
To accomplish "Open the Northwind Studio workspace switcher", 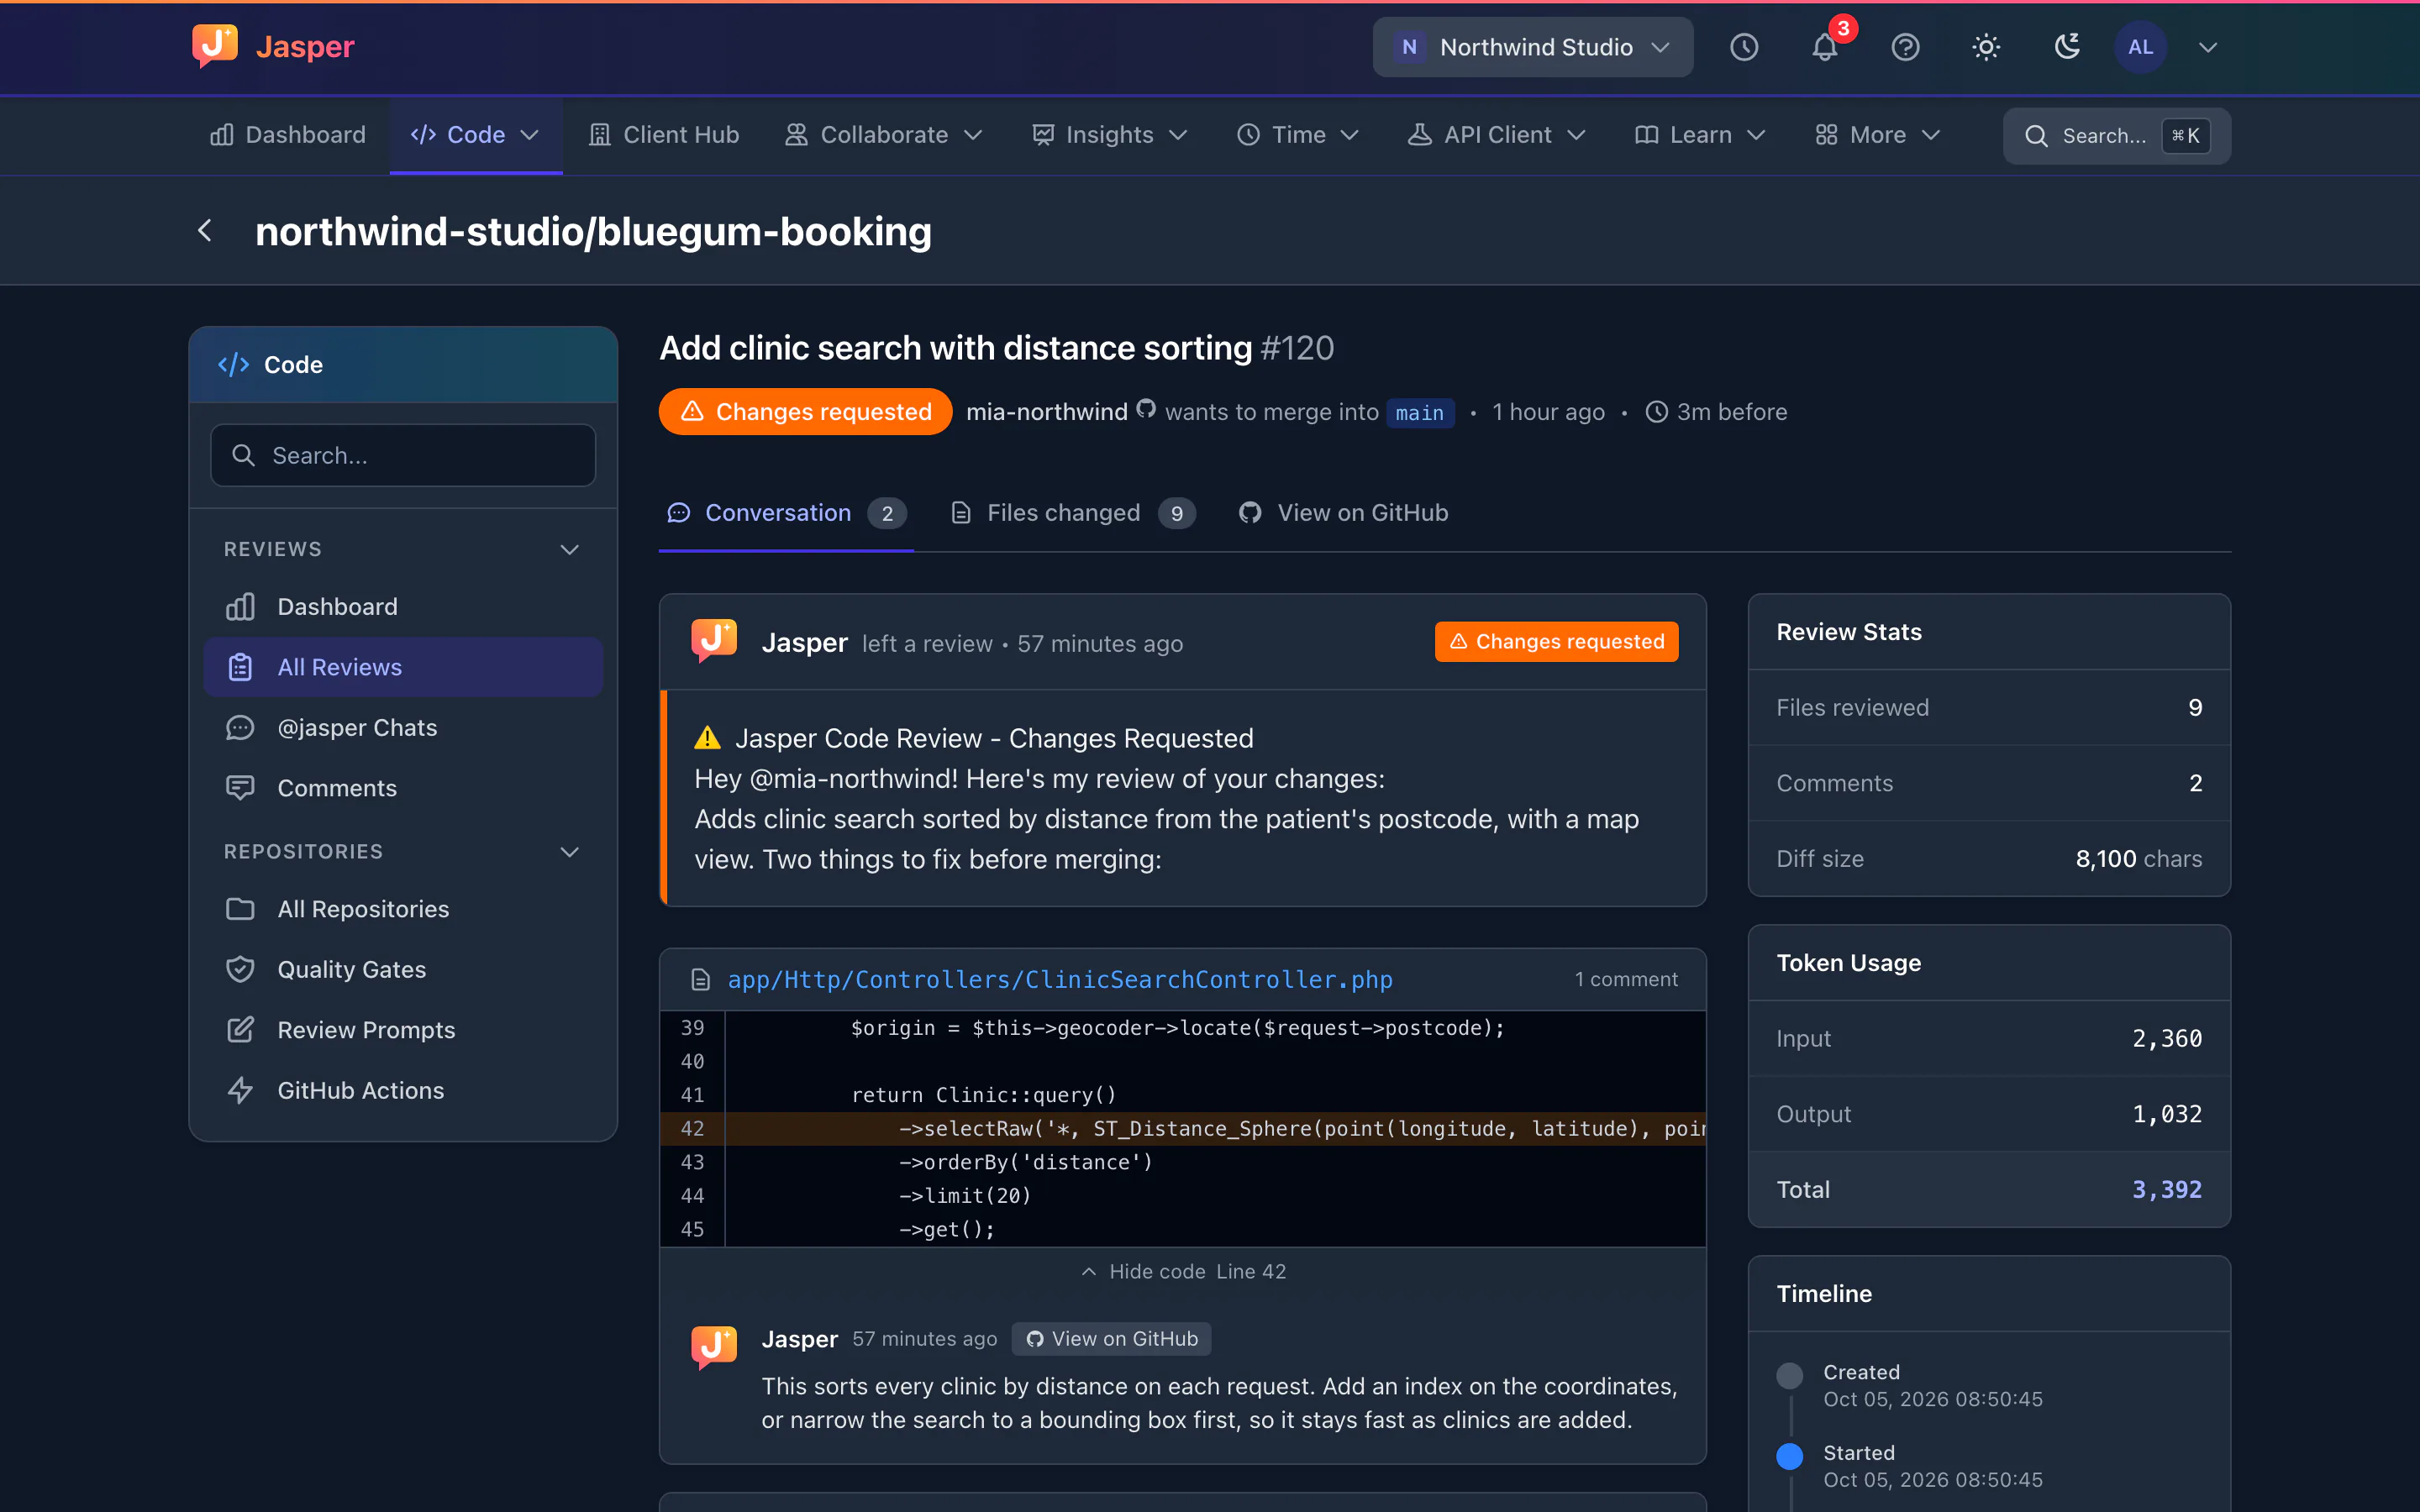I will pyautogui.click(x=1532, y=47).
